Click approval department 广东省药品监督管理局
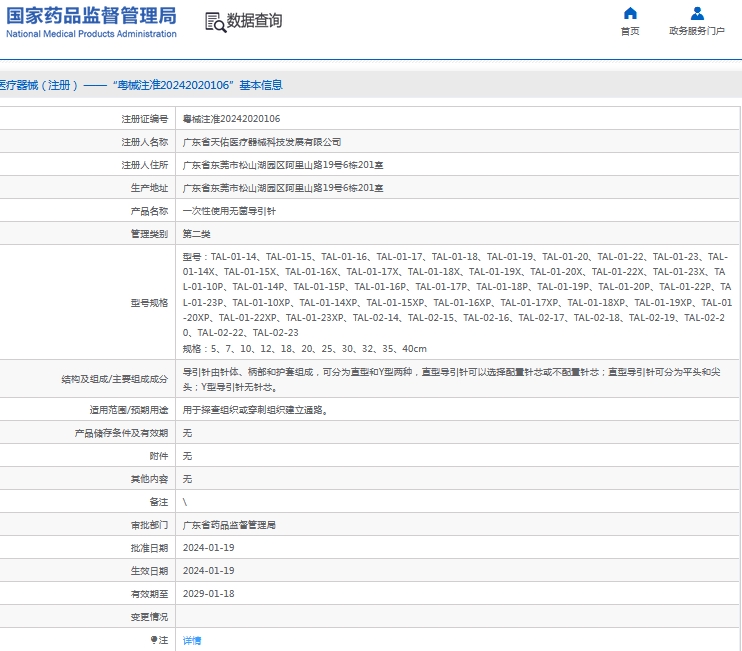The height and width of the screenshot is (651, 742). pyautogui.click(x=229, y=525)
